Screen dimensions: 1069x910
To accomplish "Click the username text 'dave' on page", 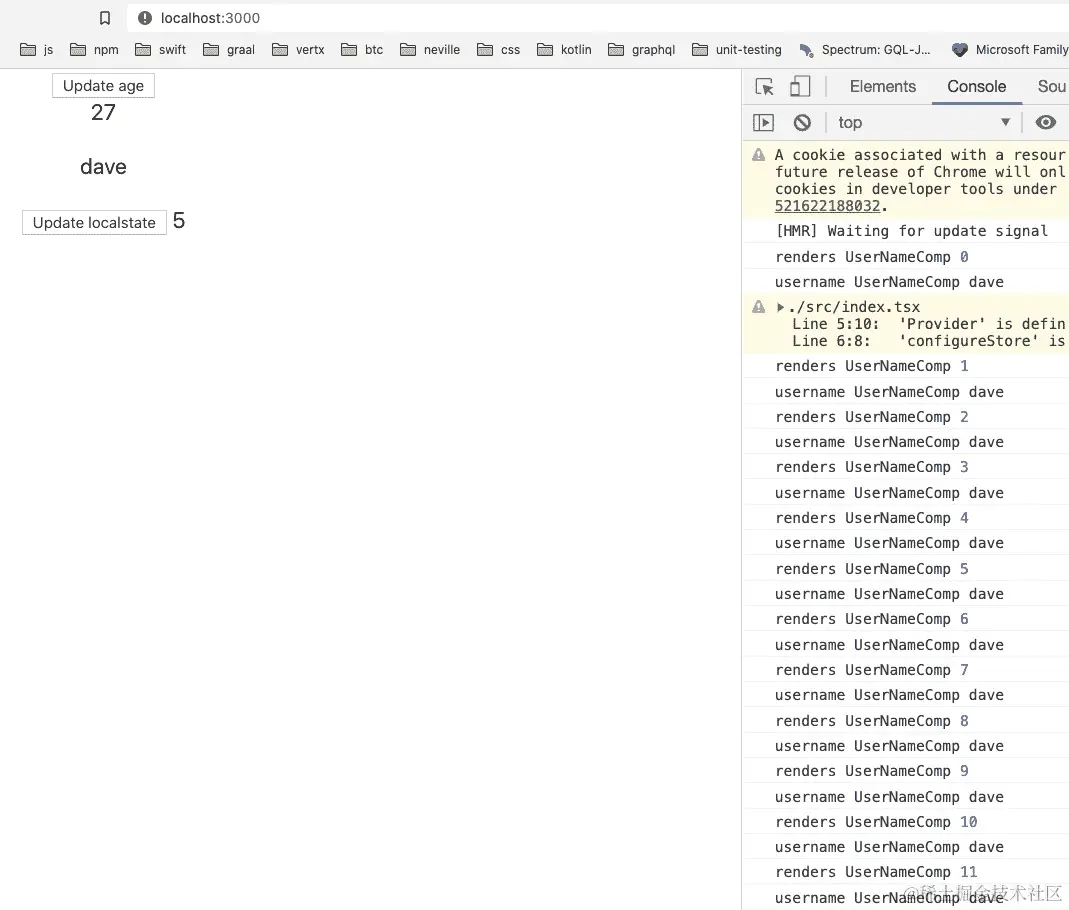I will (103, 167).
